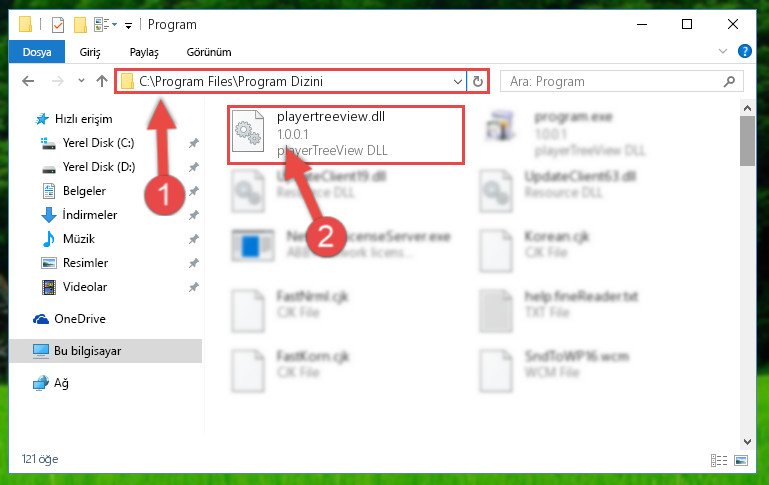Open the blue Help icon
The width and height of the screenshot is (769, 485).
point(744,51)
